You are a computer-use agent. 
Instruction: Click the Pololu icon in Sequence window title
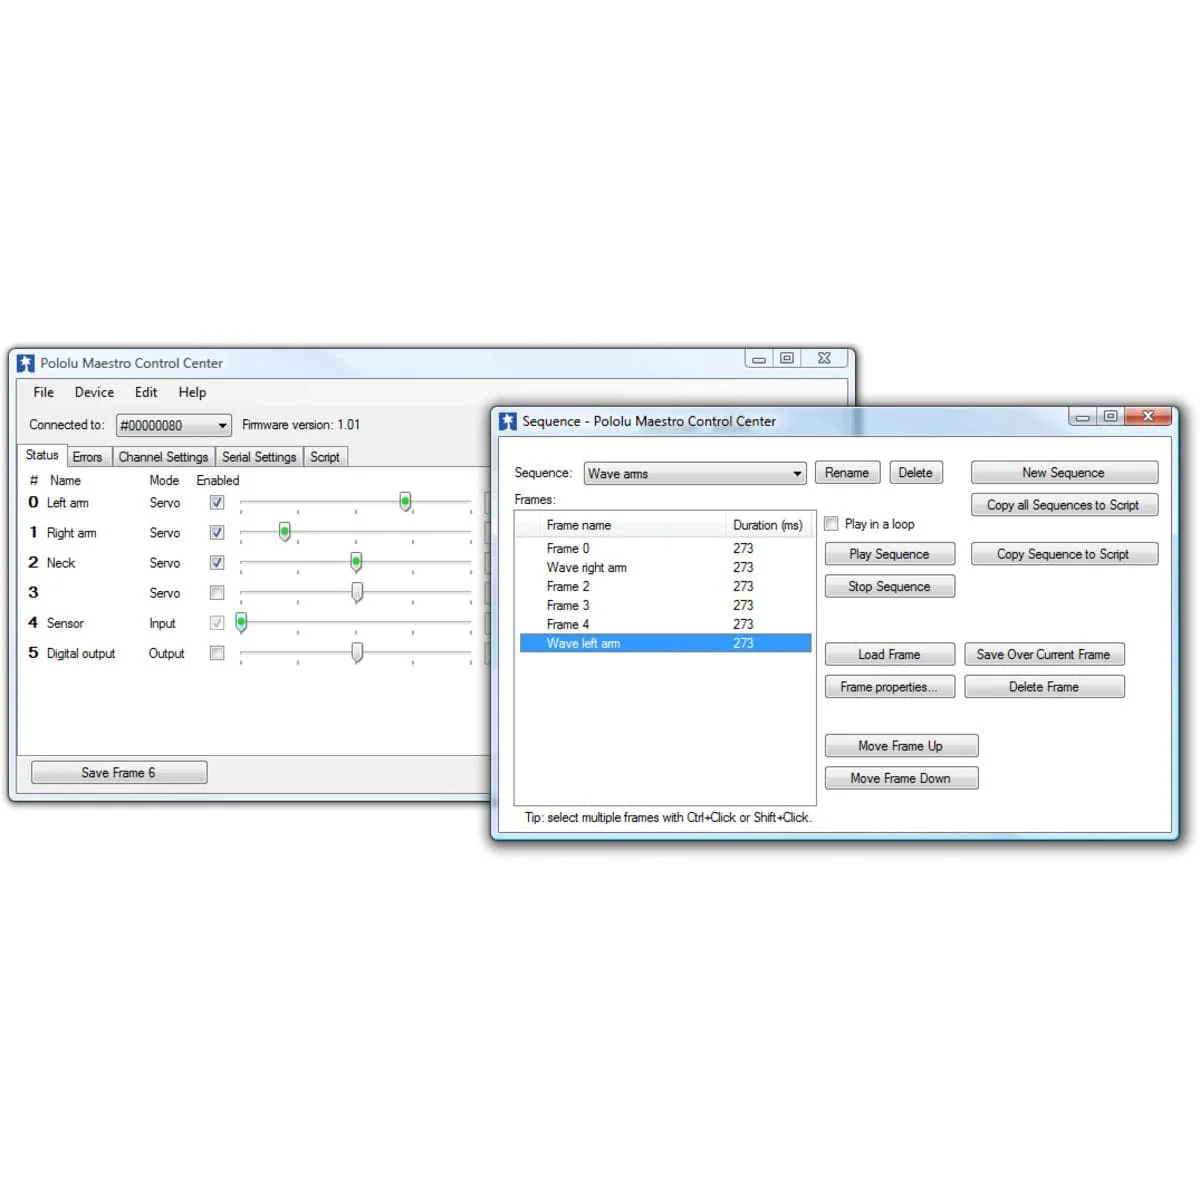point(508,421)
